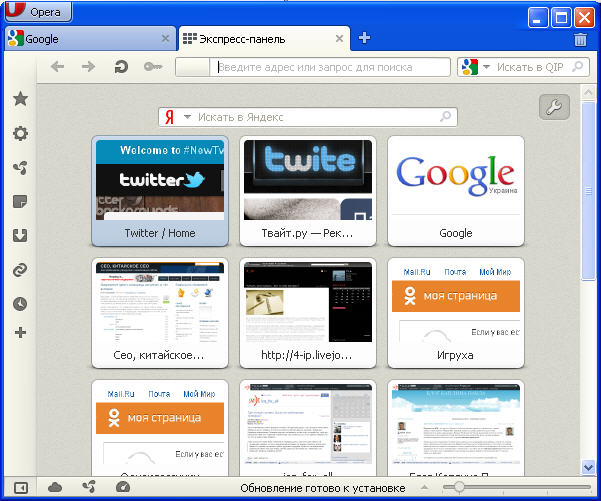Click the Opera Turbo status bar icon
This screenshot has width=601, height=501.
[x=123, y=487]
